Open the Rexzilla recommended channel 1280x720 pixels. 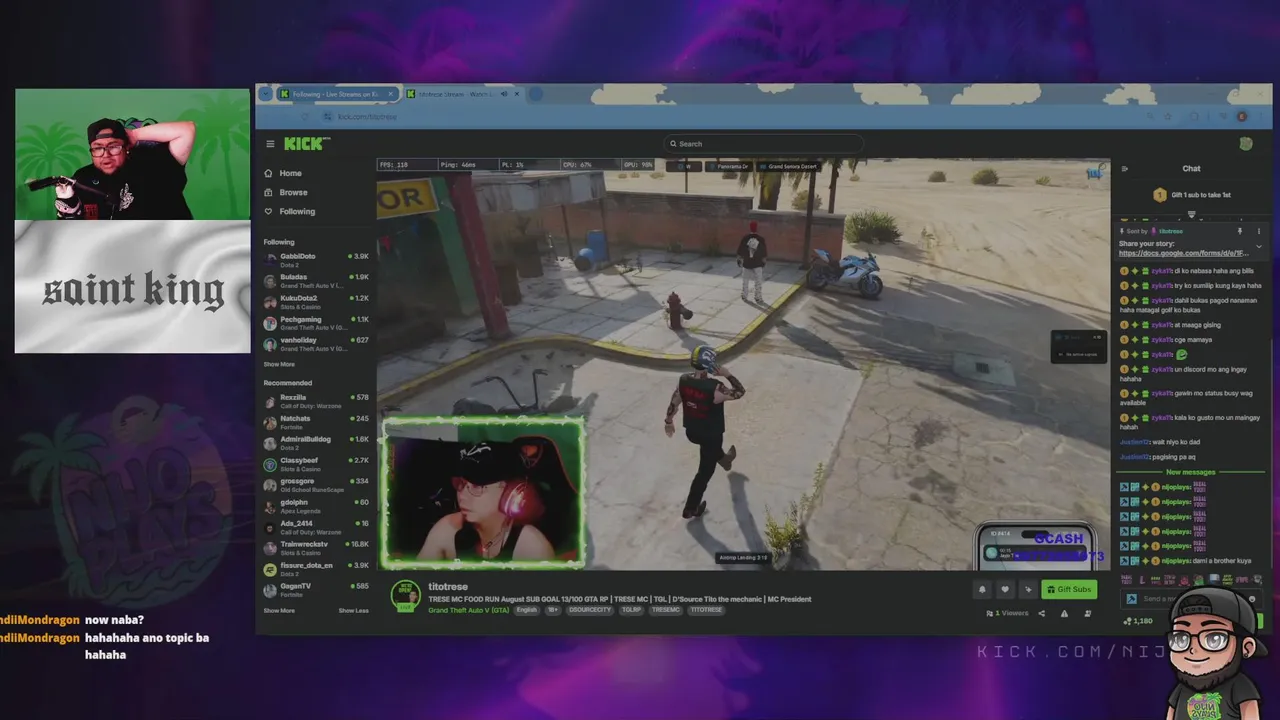pyautogui.click(x=316, y=400)
